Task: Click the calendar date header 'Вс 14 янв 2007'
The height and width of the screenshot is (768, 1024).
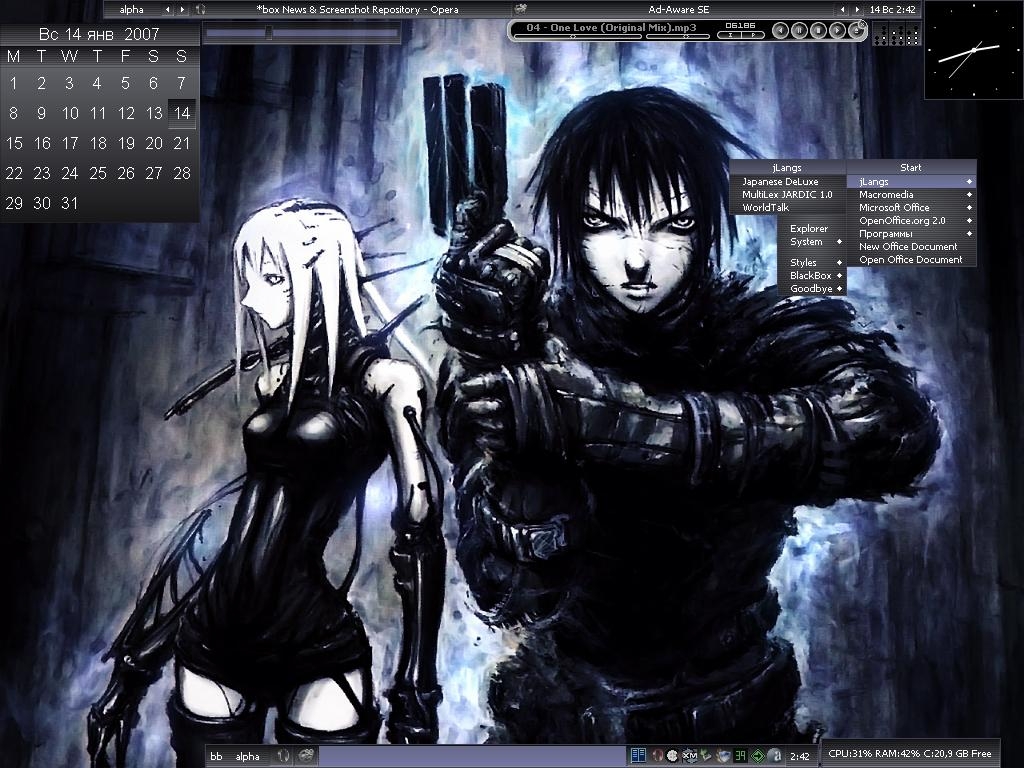Action: tap(99, 34)
